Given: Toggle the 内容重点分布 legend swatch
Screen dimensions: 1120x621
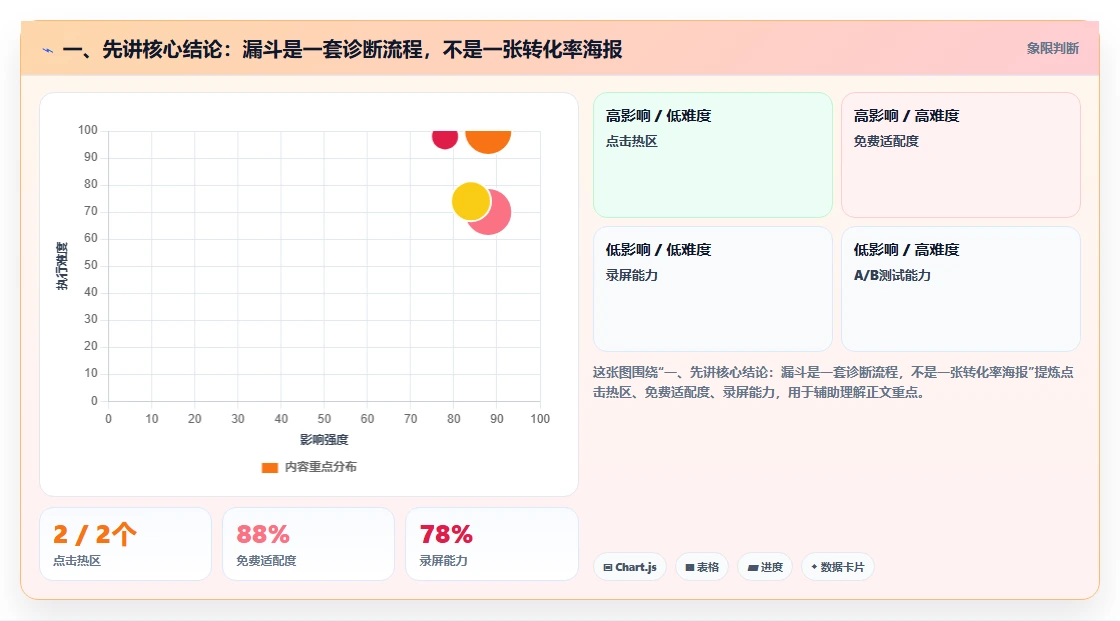Looking at the screenshot, I should (269, 467).
